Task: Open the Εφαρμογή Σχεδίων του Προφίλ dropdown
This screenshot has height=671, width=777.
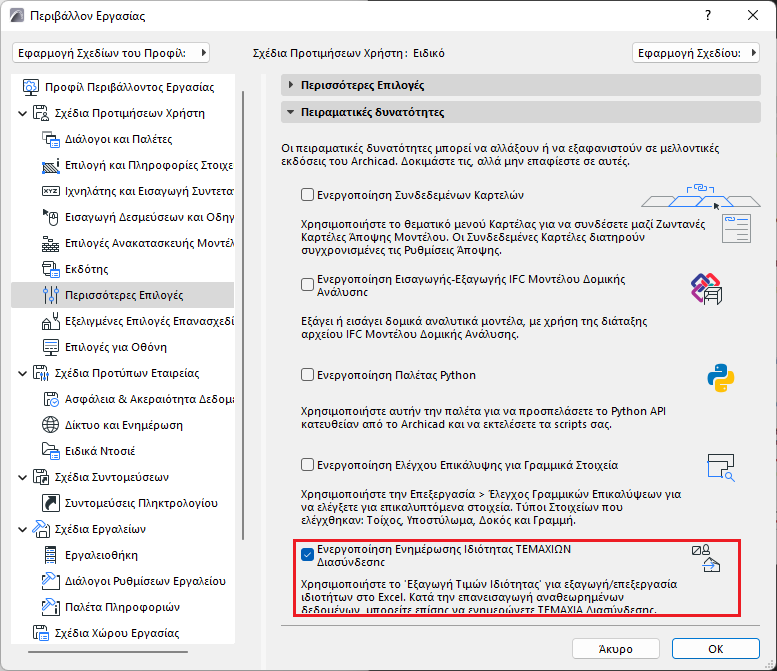Action: coord(111,53)
